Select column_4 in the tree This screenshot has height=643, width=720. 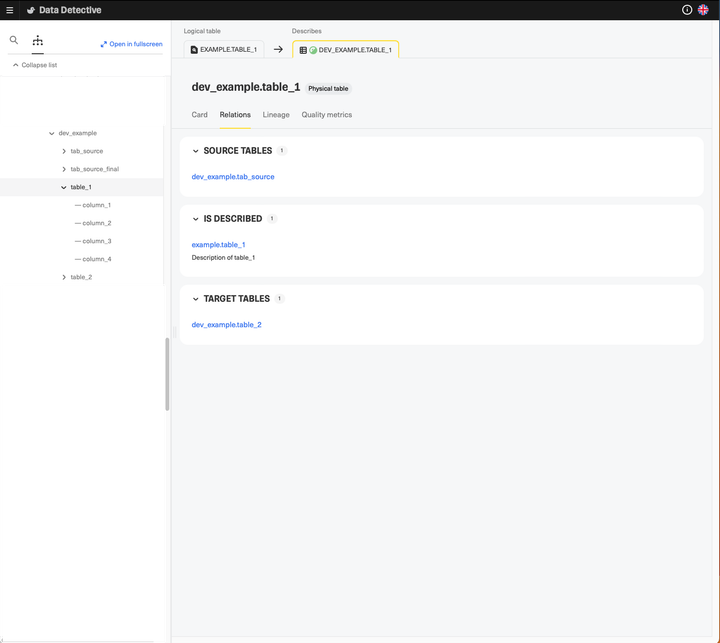(x=96, y=259)
